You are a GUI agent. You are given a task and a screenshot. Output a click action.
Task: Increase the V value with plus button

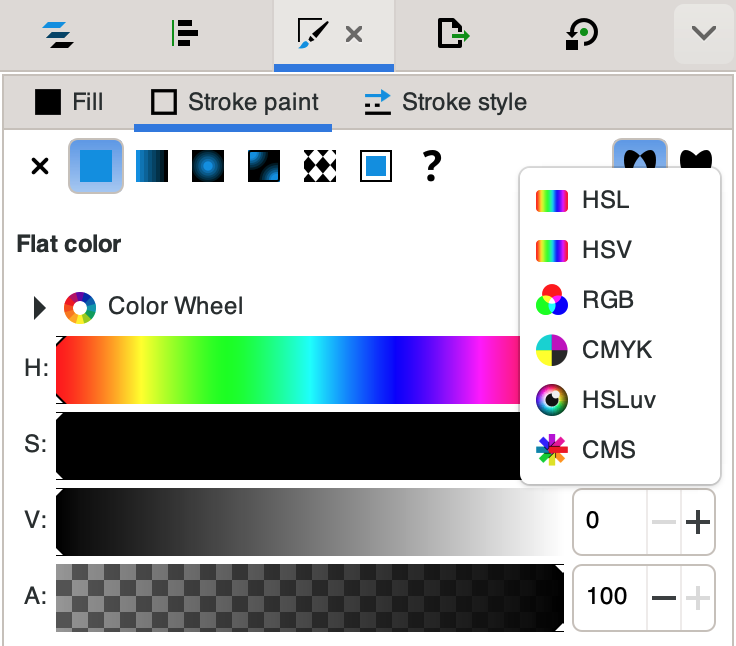(x=698, y=521)
